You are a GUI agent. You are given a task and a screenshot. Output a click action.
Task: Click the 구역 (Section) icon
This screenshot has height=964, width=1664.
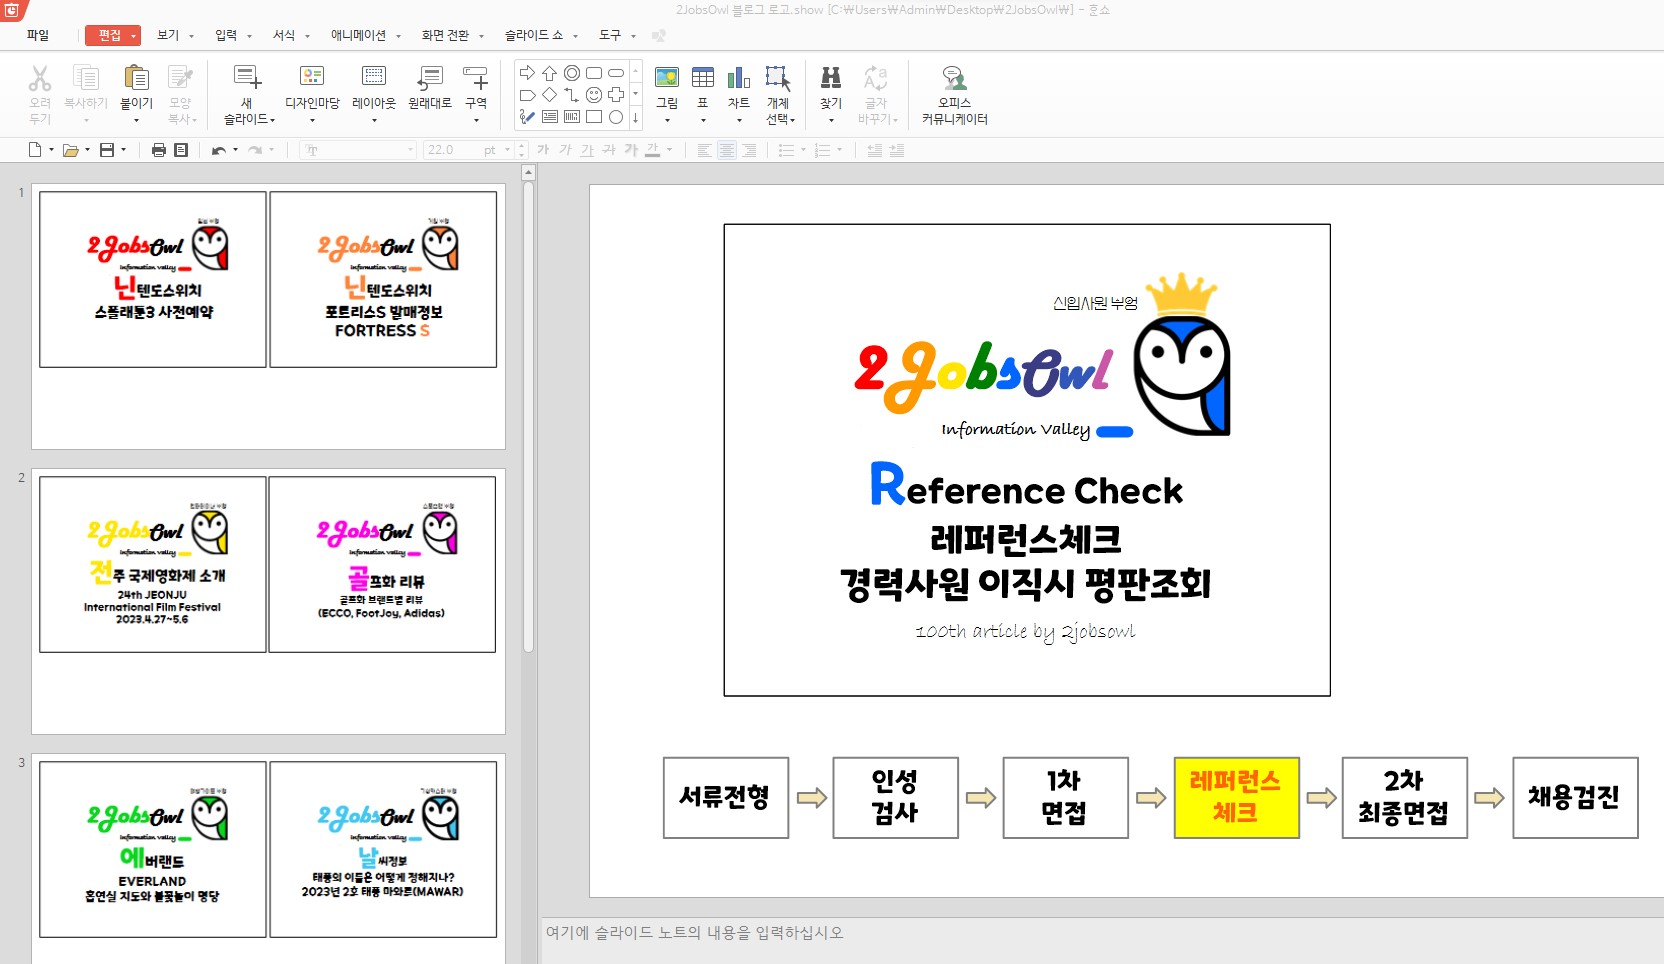(476, 77)
